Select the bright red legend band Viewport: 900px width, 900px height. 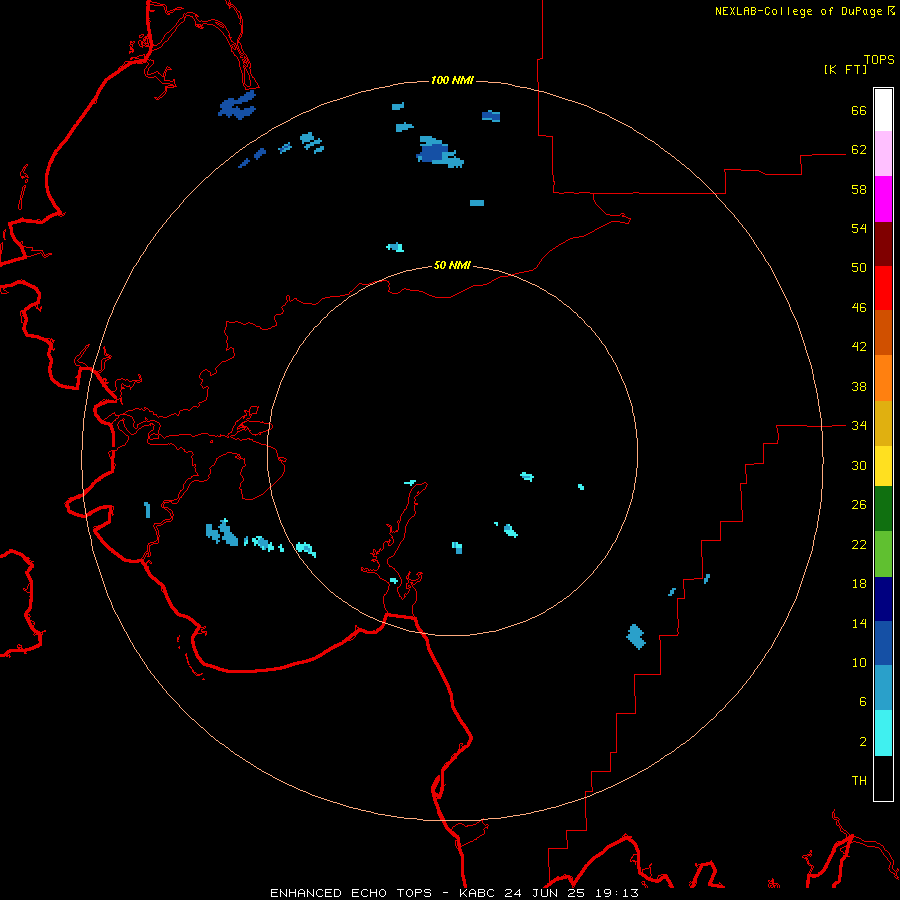click(x=883, y=288)
